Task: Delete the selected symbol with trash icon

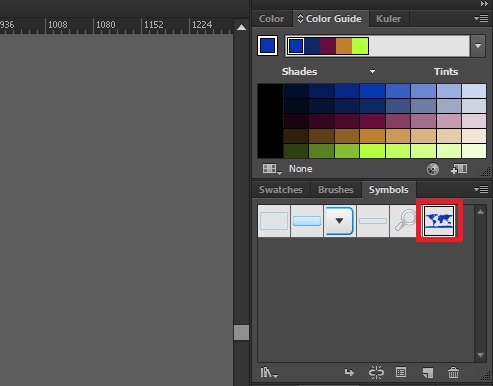Action: click(x=453, y=372)
